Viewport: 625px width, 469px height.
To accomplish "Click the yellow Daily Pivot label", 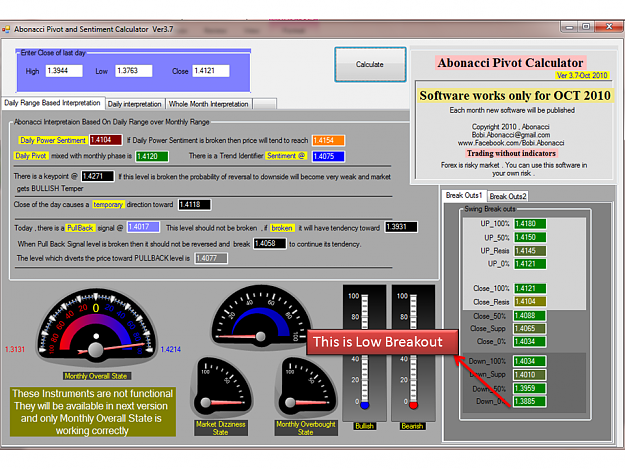I will coord(31,156).
